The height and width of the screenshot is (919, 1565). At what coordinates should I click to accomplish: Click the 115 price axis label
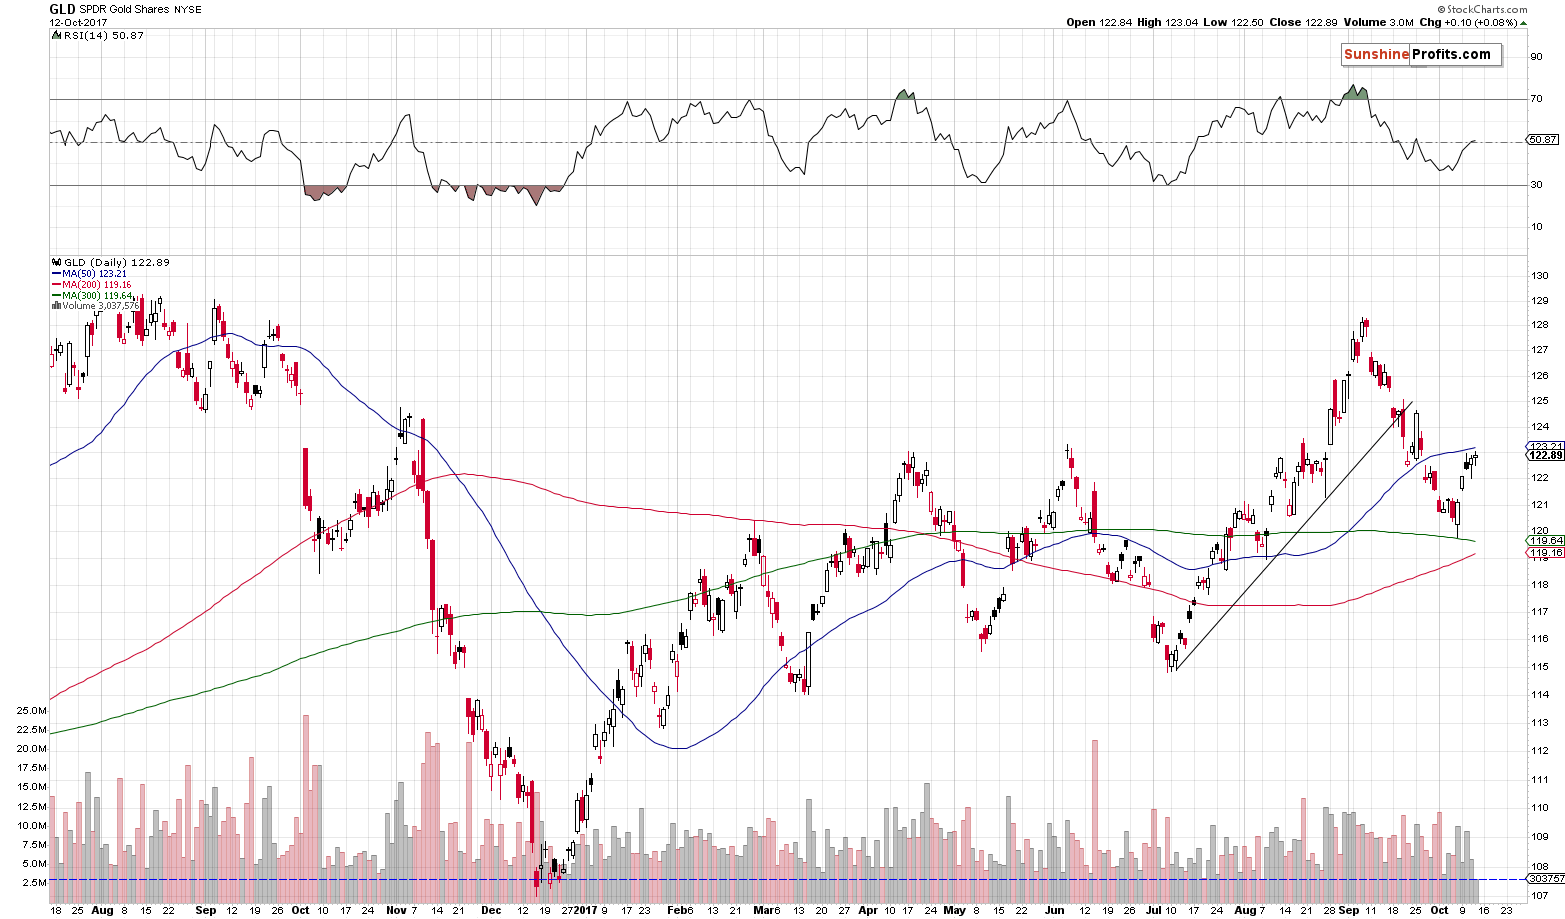(1538, 667)
